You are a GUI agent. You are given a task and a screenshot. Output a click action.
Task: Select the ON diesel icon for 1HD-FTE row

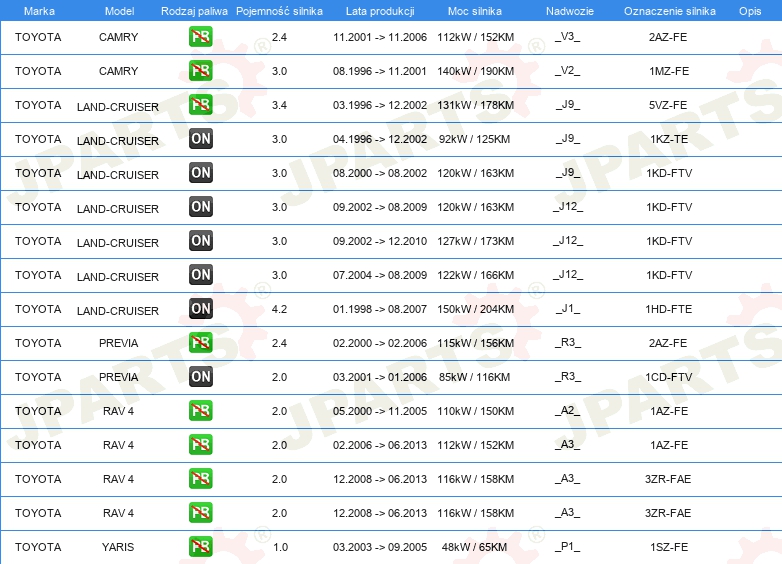(x=200, y=309)
